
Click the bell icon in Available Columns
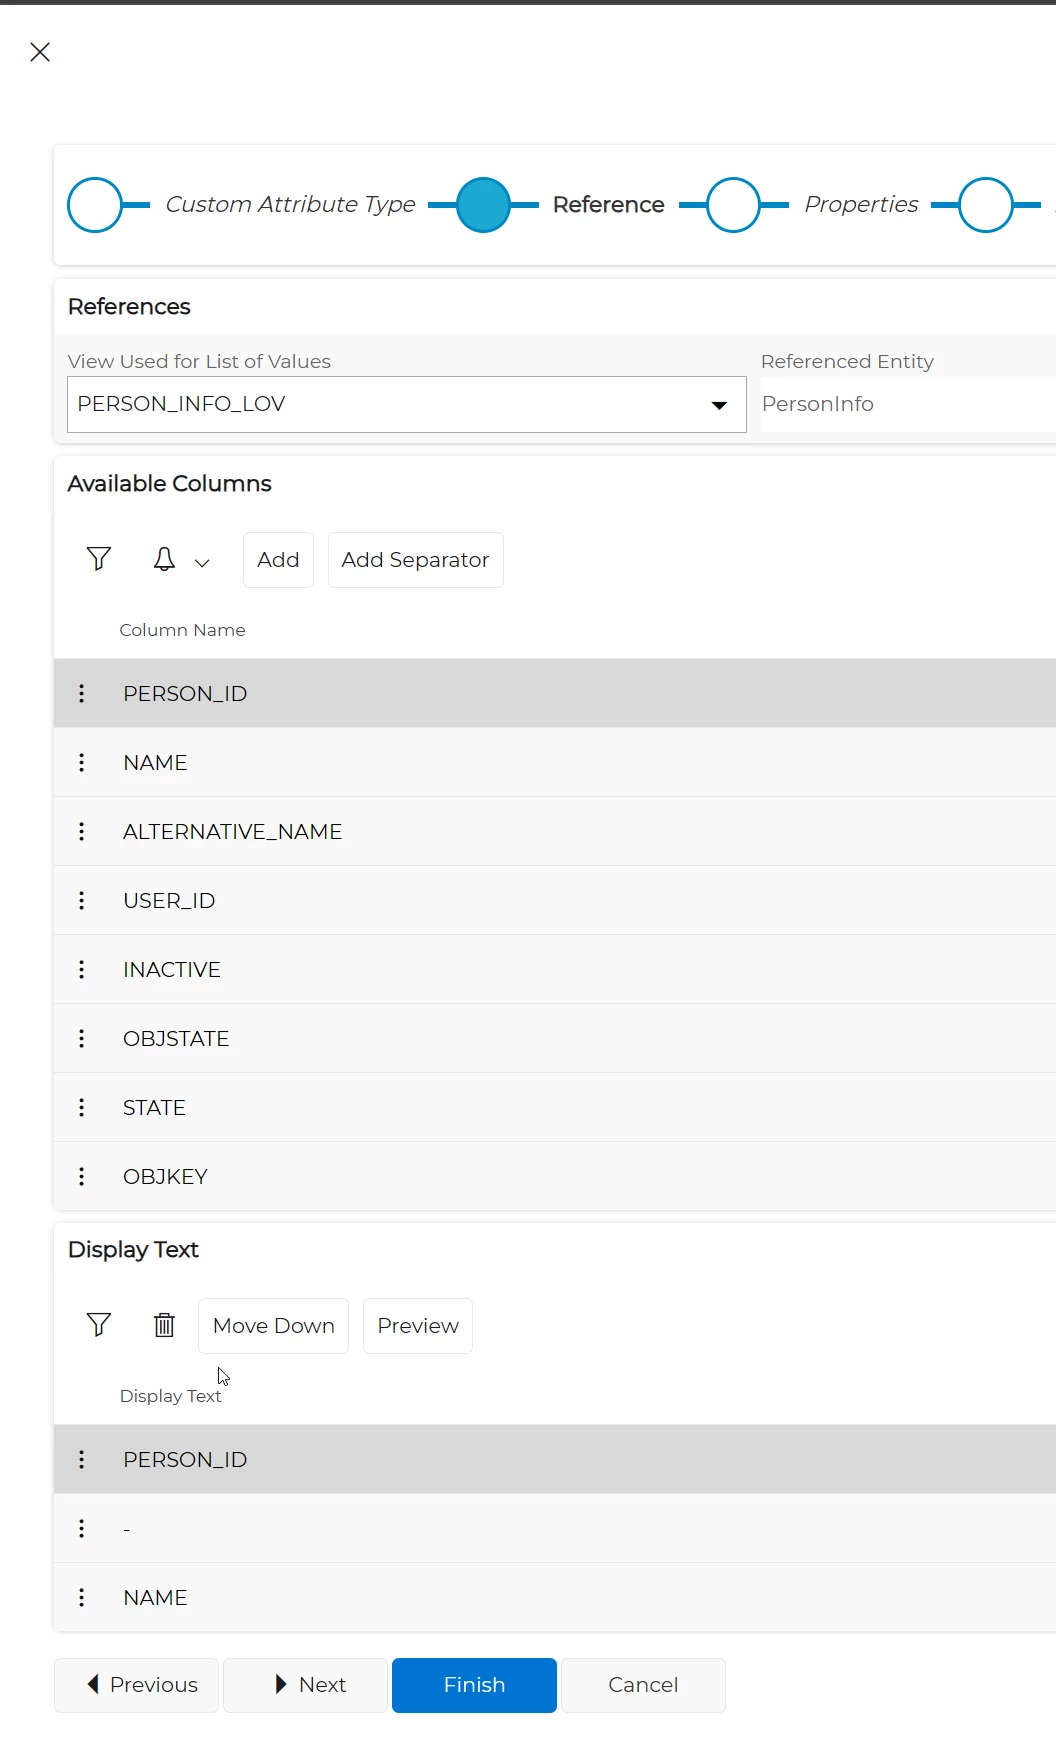[x=164, y=559]
